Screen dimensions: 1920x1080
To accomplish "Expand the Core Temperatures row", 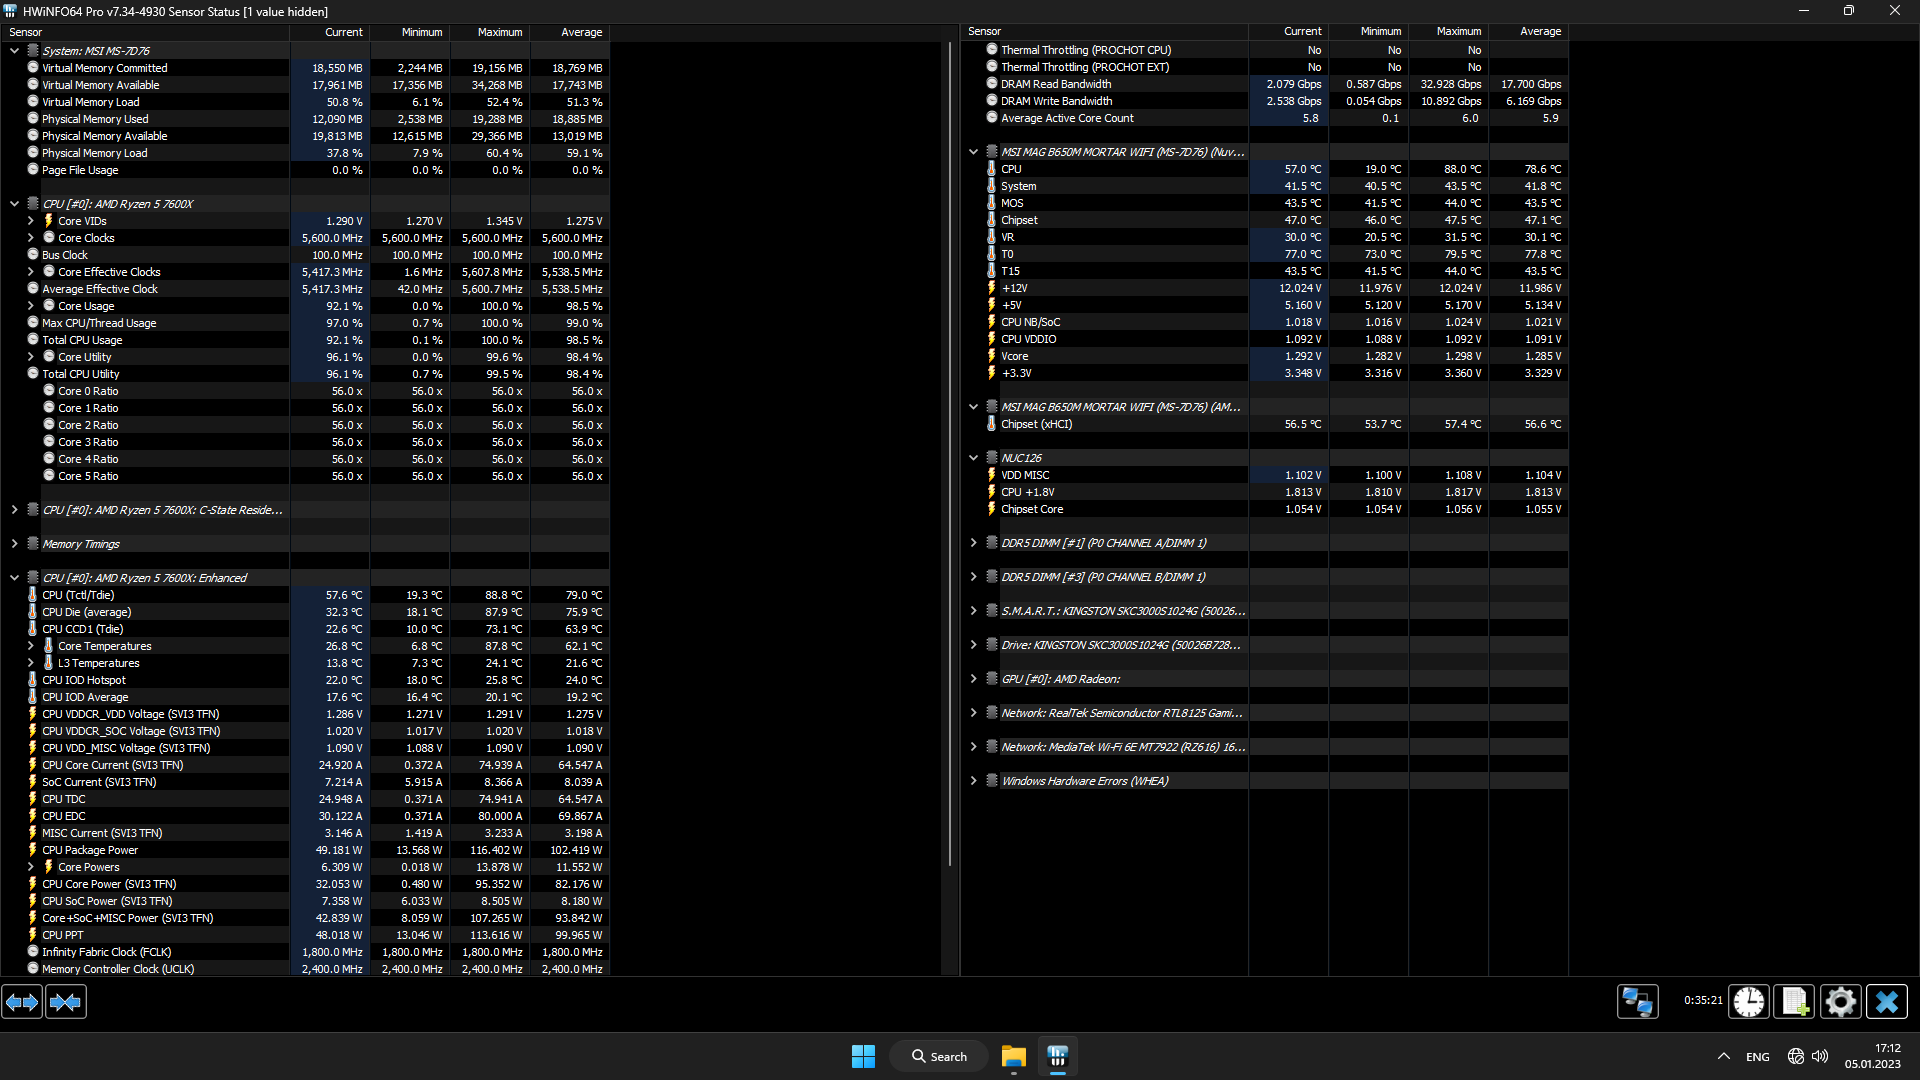I will click(31, 646).
